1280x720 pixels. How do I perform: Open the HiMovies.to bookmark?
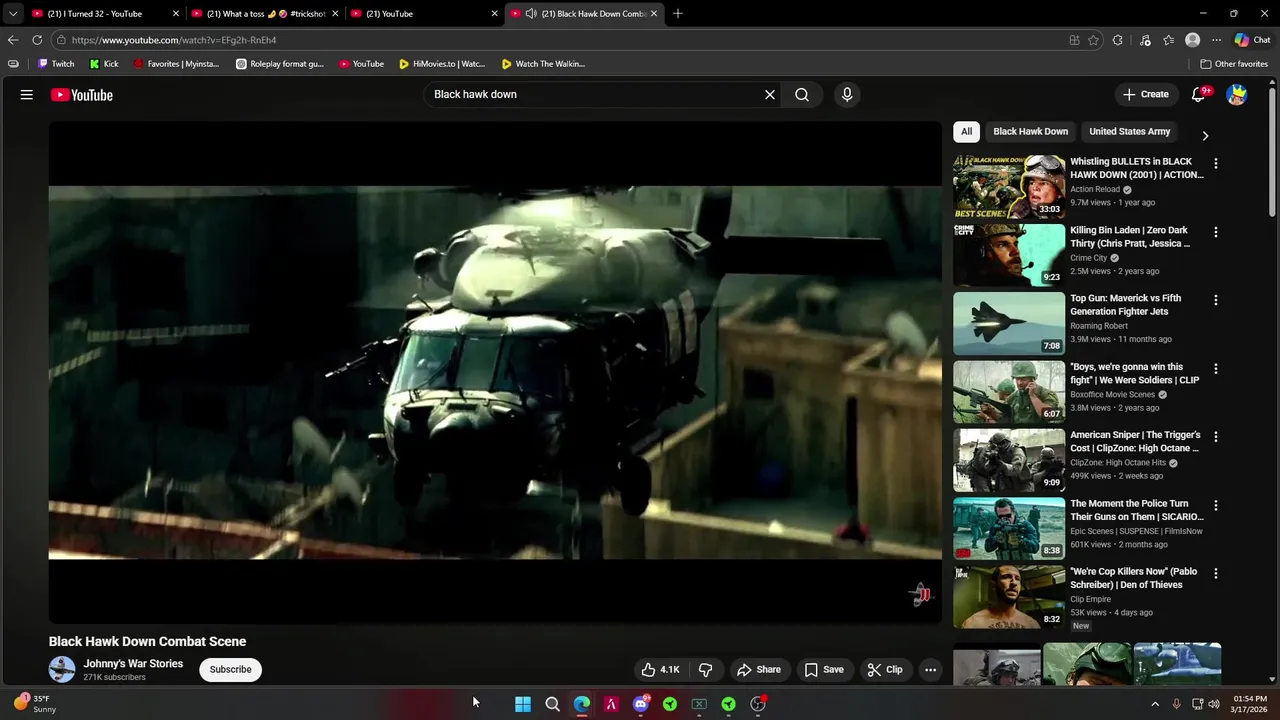[x=441, y=64]
